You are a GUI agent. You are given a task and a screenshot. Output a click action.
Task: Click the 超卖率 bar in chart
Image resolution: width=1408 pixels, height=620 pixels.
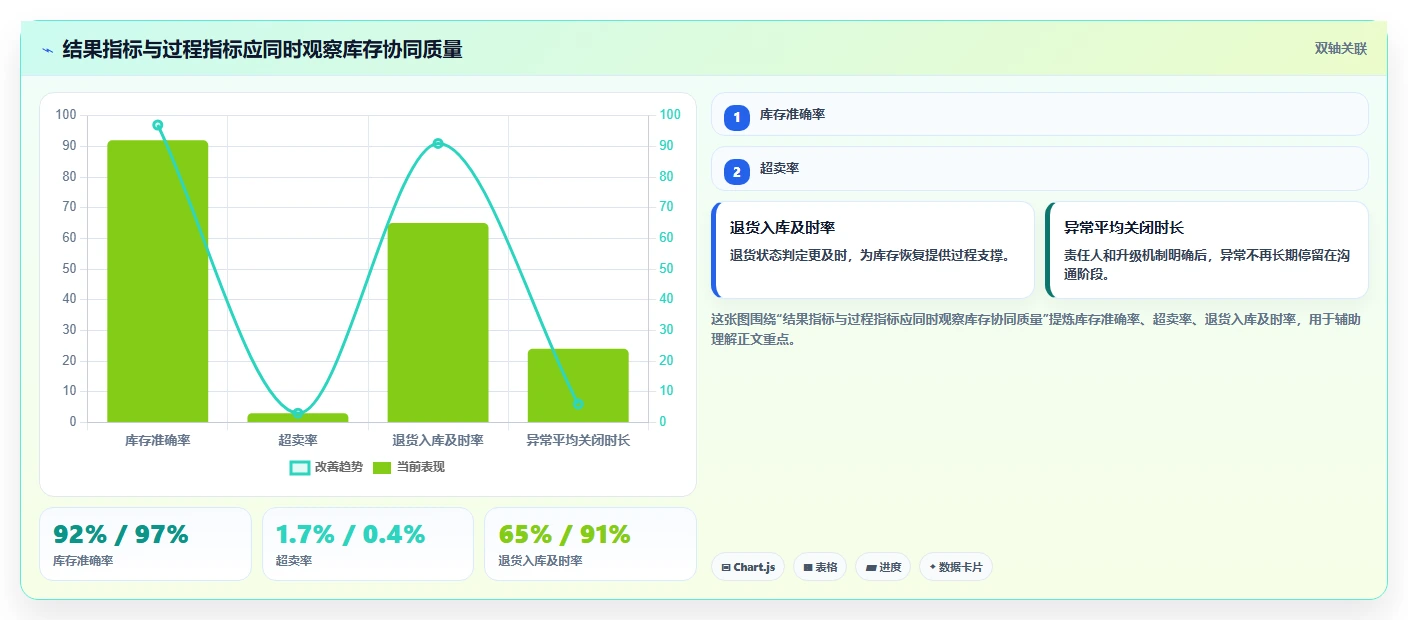click(298, 417)
